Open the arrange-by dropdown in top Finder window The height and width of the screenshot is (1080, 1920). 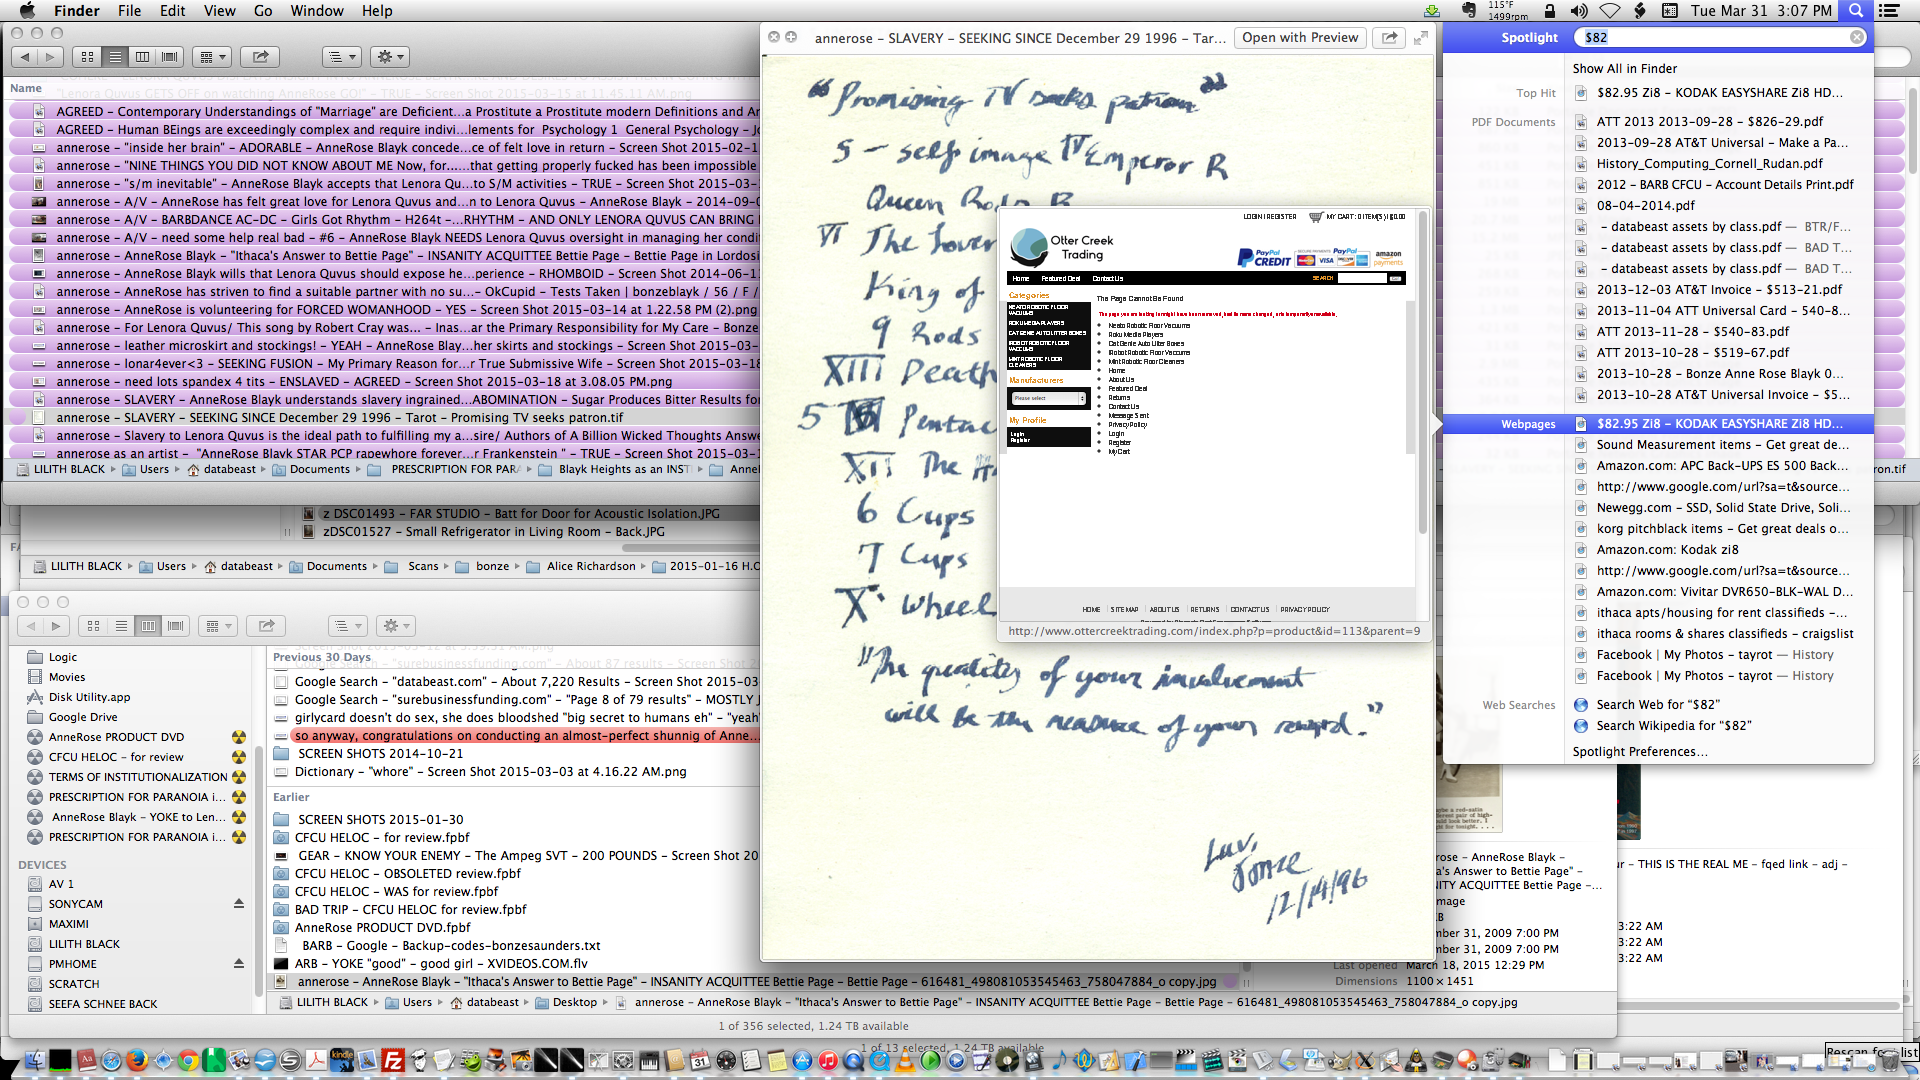pyautogui.click(x=214, y=57)
